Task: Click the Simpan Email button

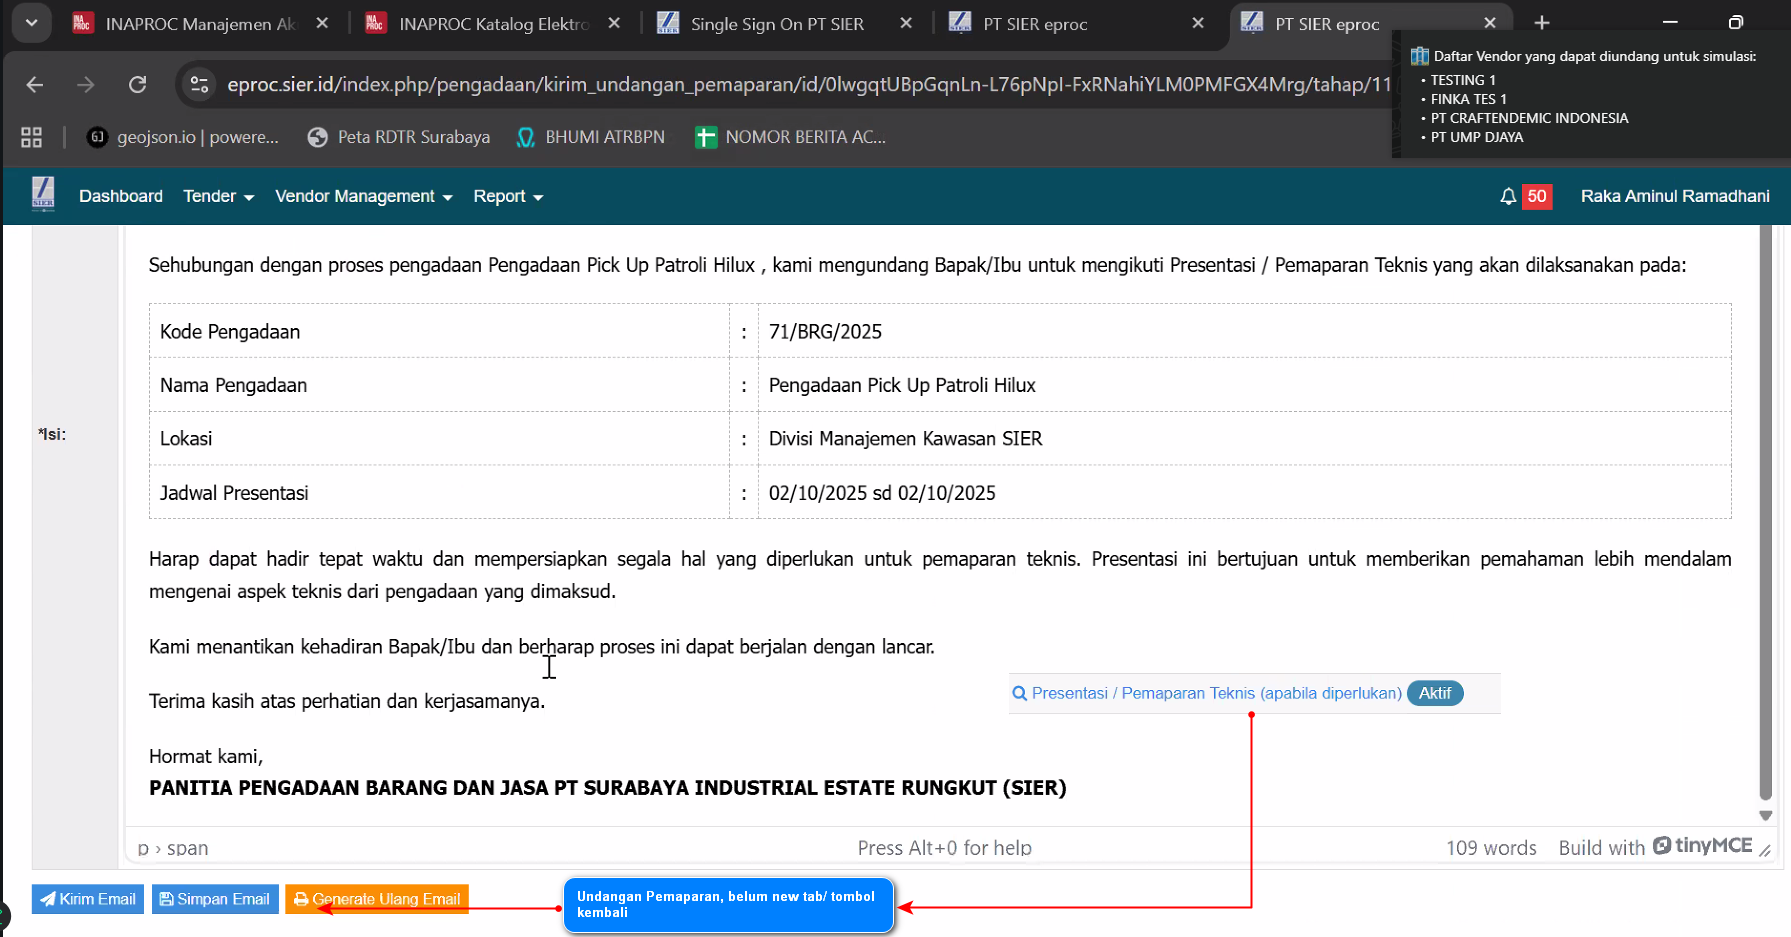Action: click(x=215, y=899)
